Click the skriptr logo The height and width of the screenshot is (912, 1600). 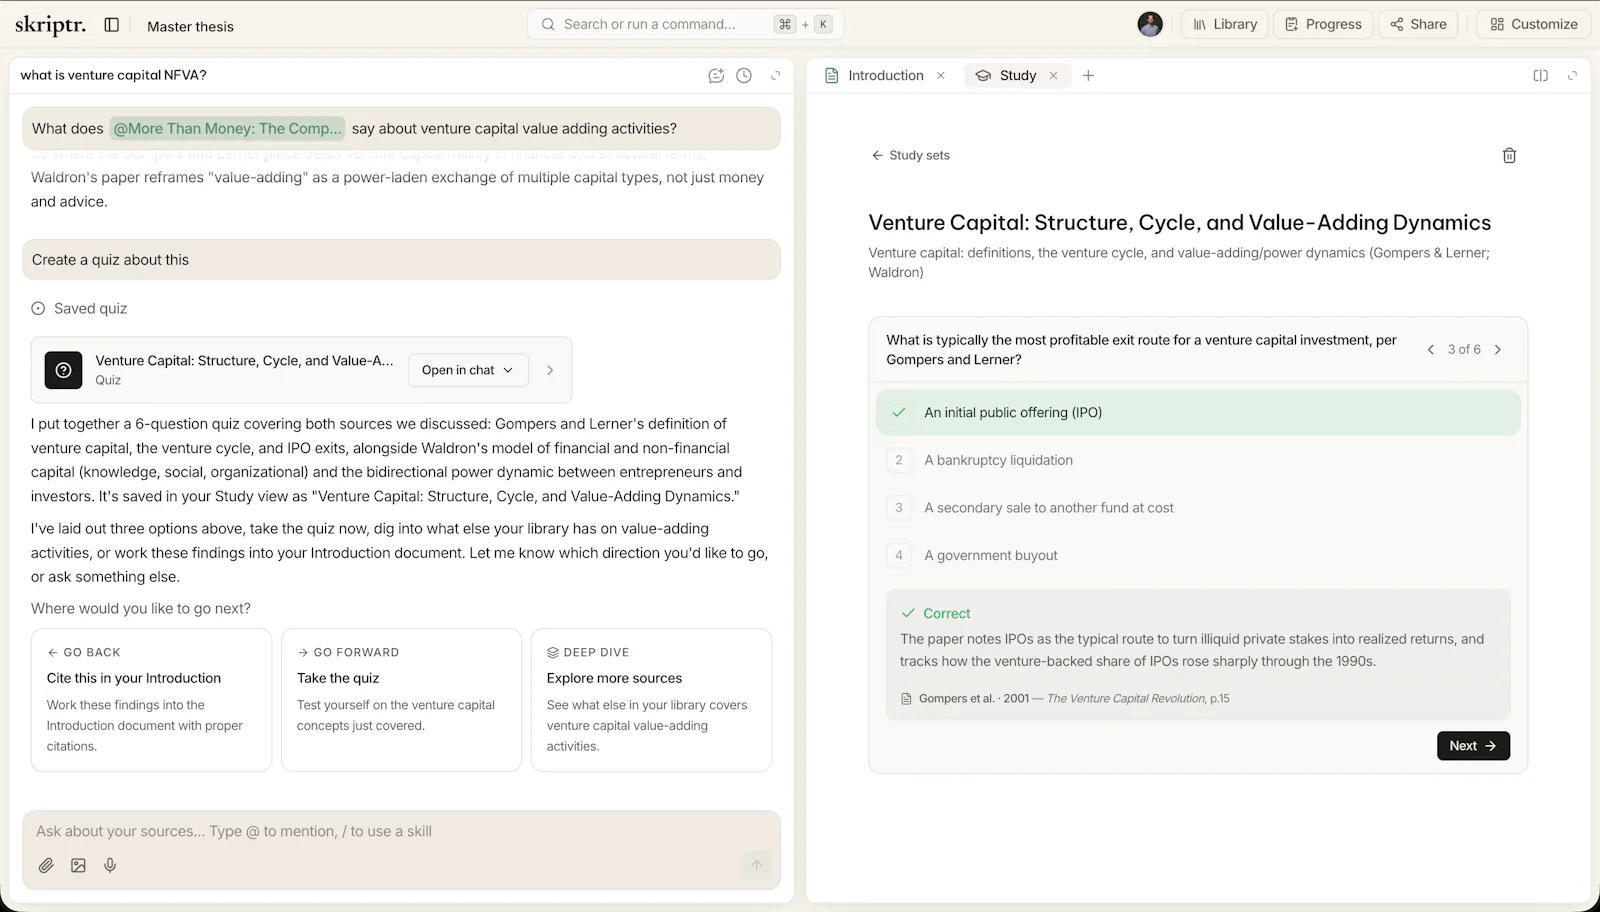point(50,25)
